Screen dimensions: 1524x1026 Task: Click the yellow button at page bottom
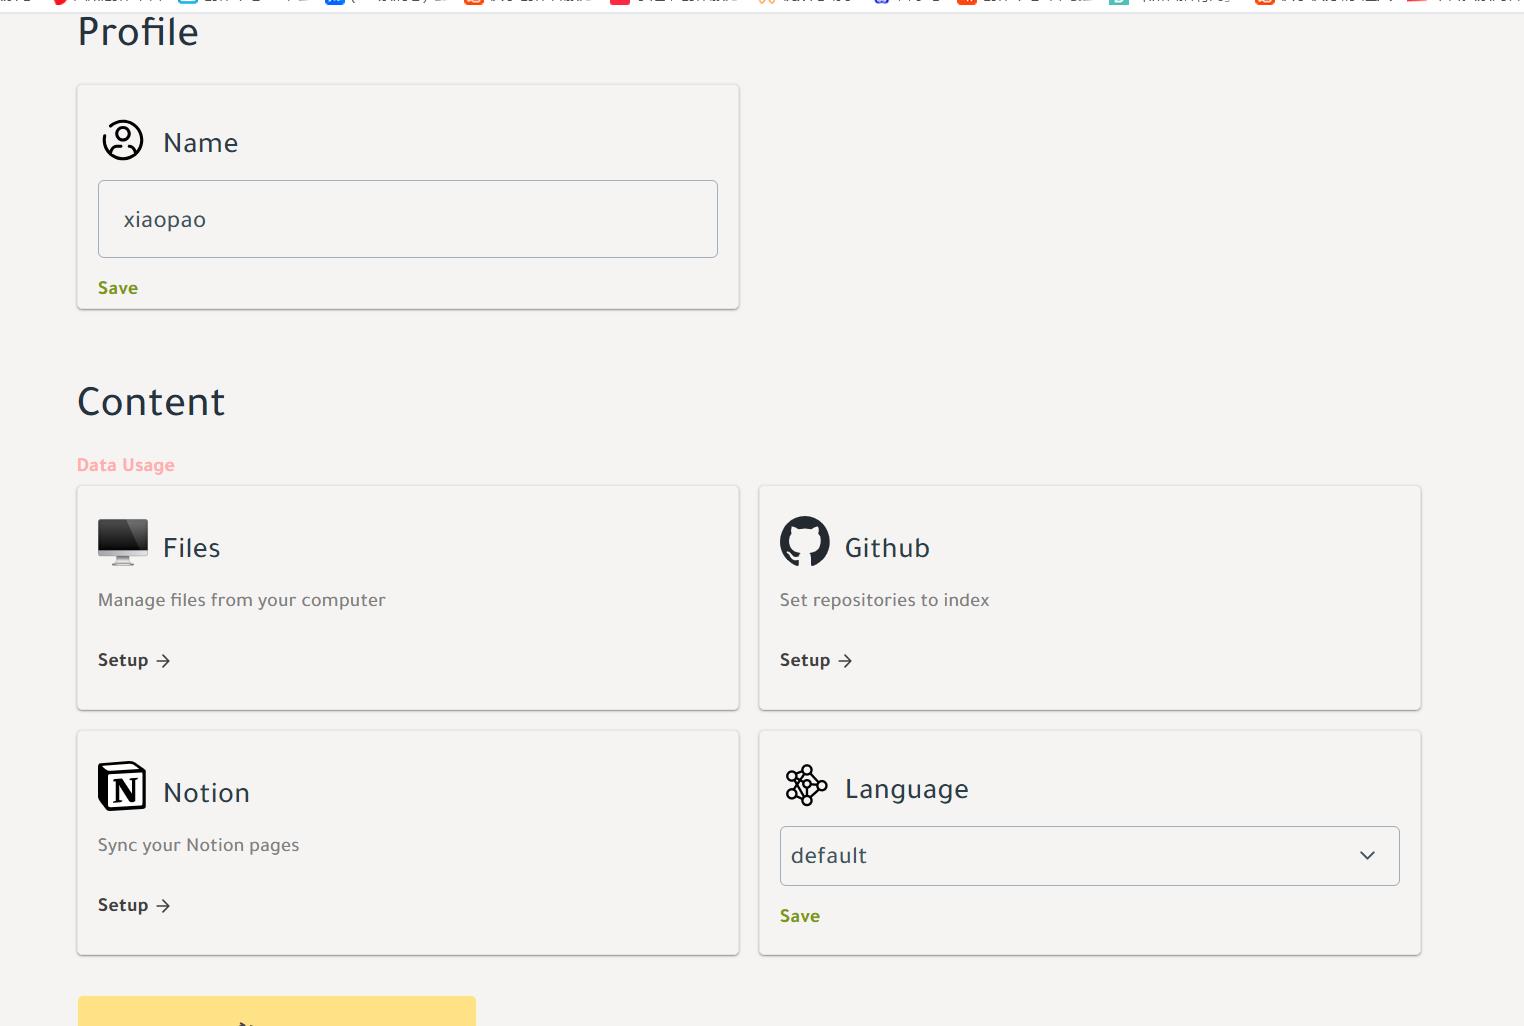(277, 1011)
